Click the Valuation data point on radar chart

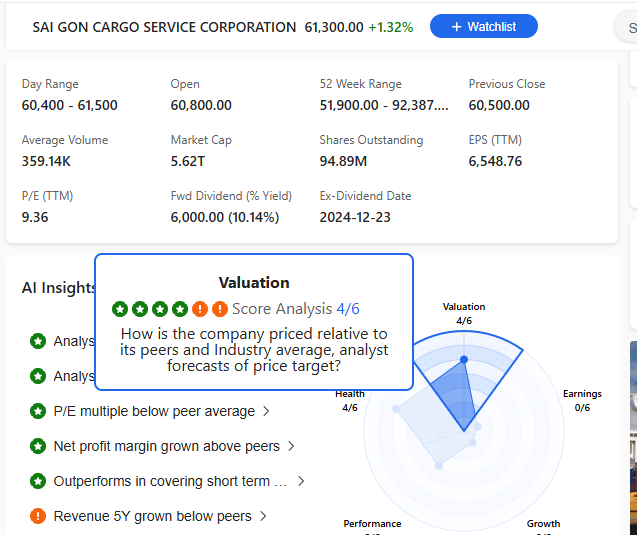(x=463, y=359)
